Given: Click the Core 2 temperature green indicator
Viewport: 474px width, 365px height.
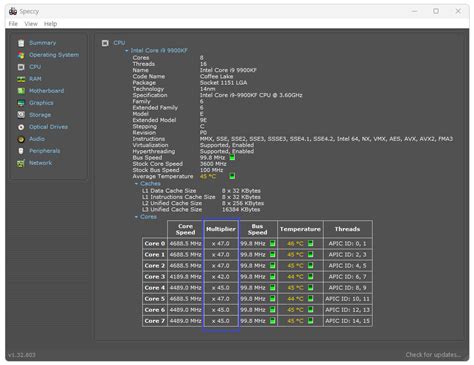Looking at the screenshot, I should coord(310,265).
